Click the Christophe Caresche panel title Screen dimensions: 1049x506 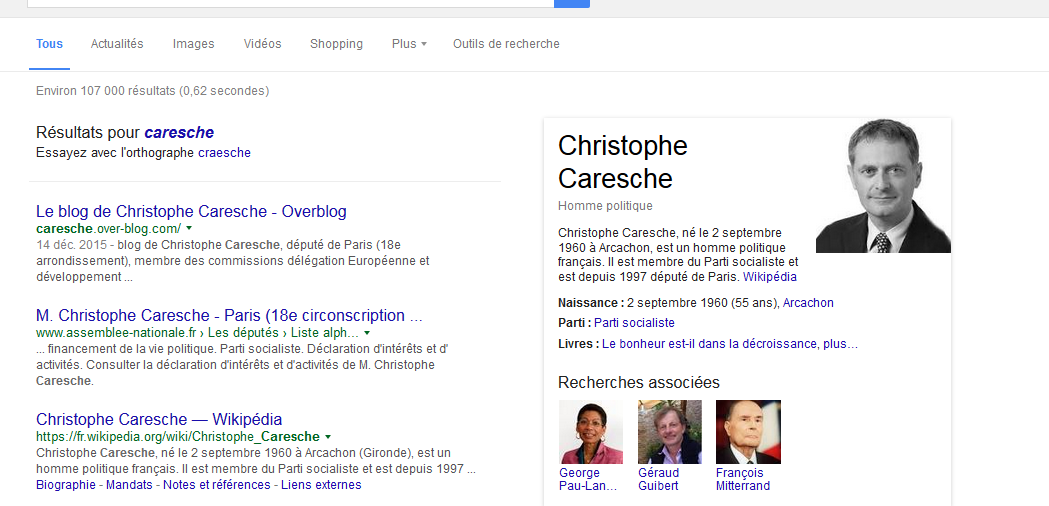[x=623, y=161]
